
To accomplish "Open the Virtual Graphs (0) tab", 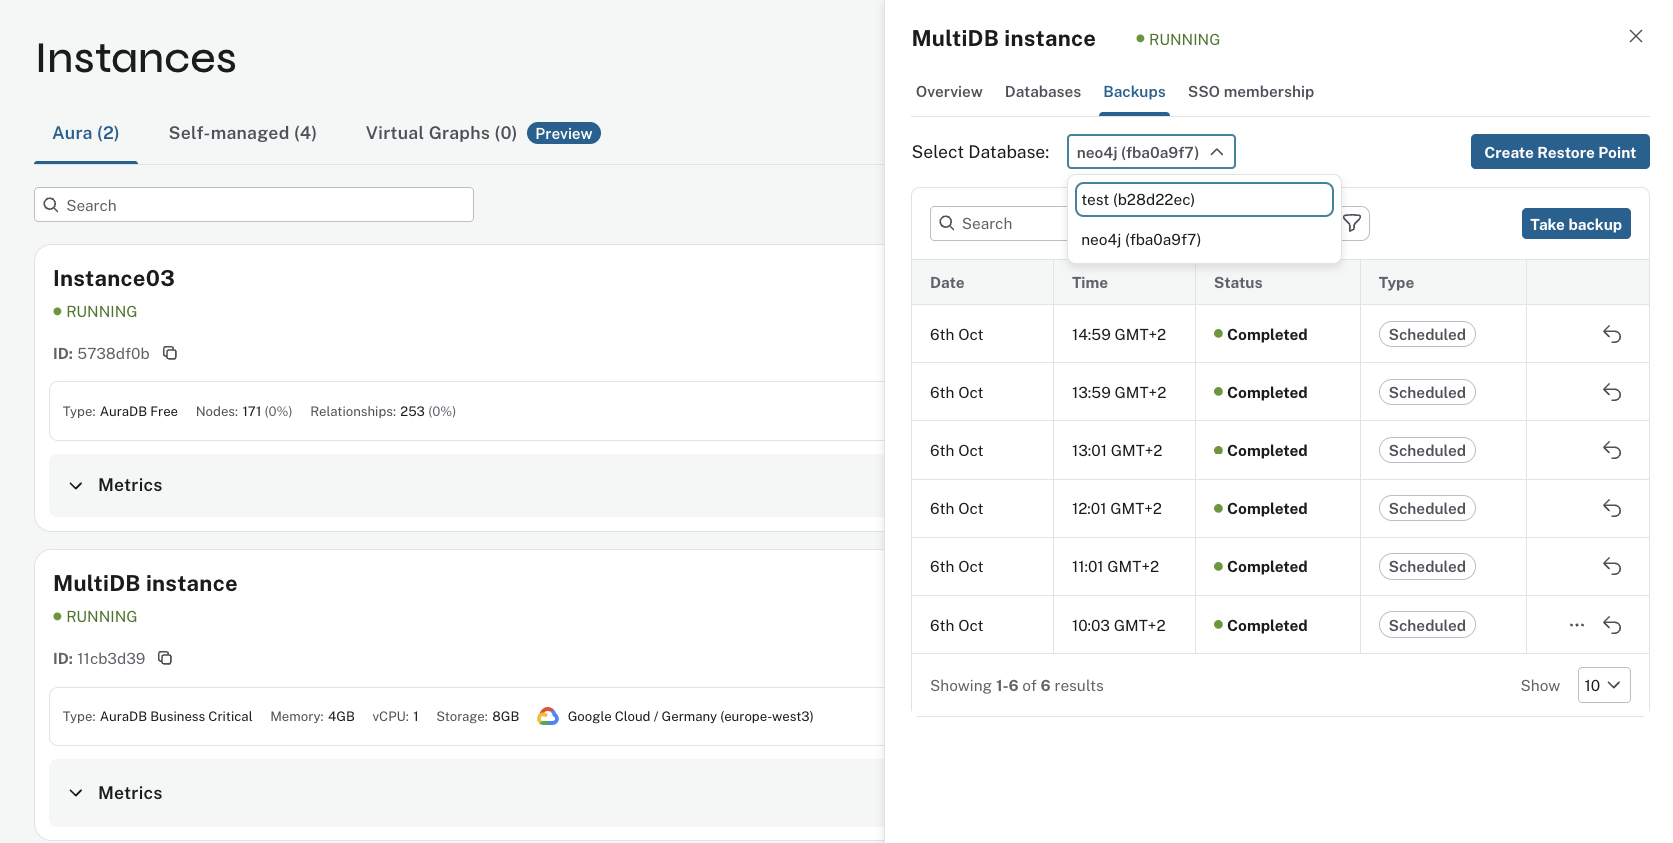I will coord(441,133).
